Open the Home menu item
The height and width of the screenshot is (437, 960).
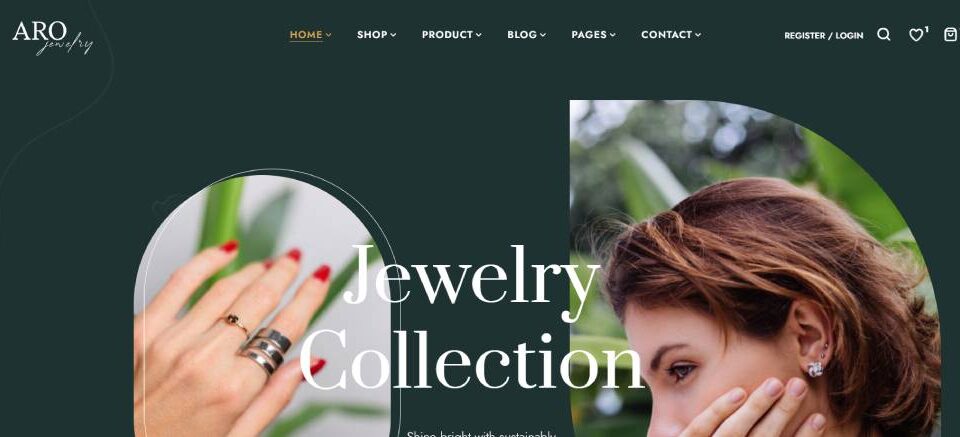(306, 35)
